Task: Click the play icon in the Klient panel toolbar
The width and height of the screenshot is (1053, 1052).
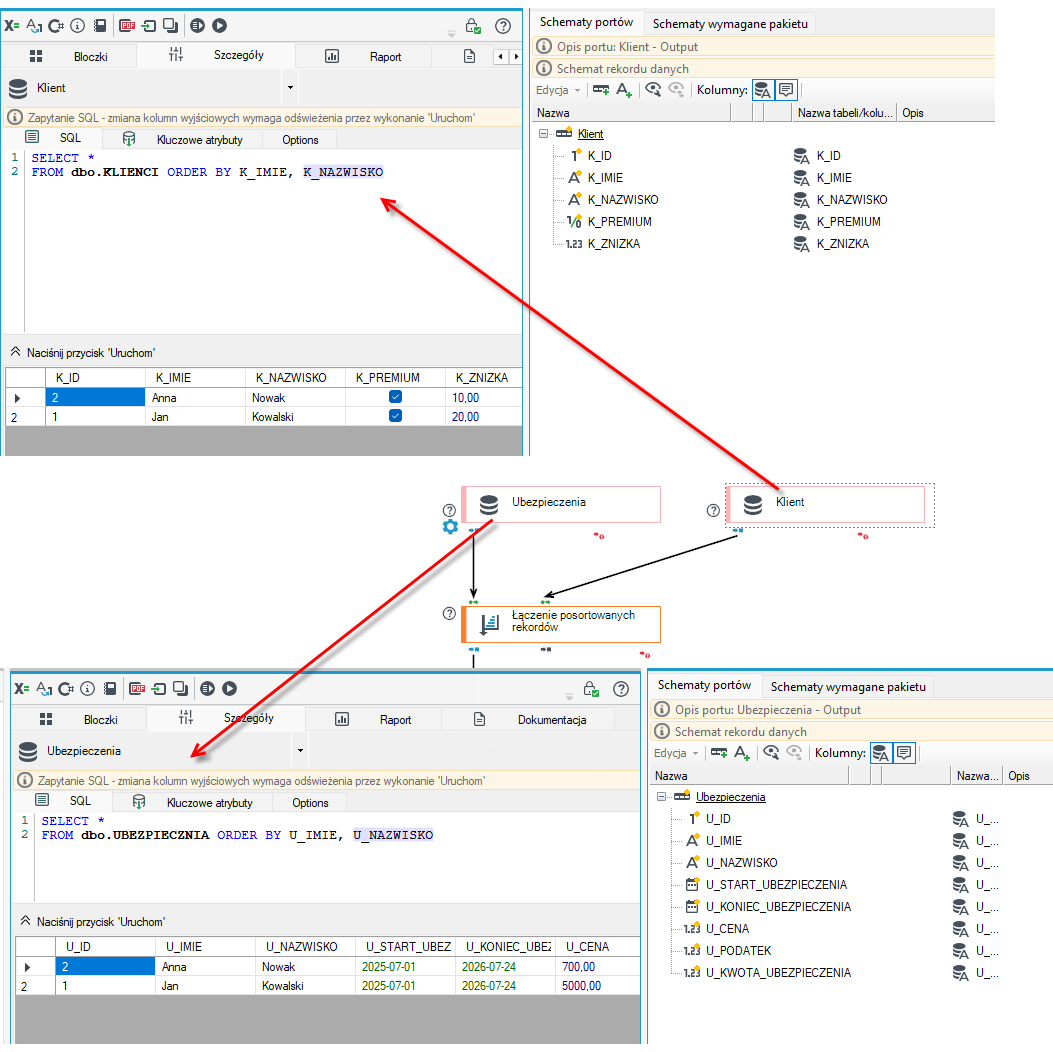Action: tap(220, 26)
